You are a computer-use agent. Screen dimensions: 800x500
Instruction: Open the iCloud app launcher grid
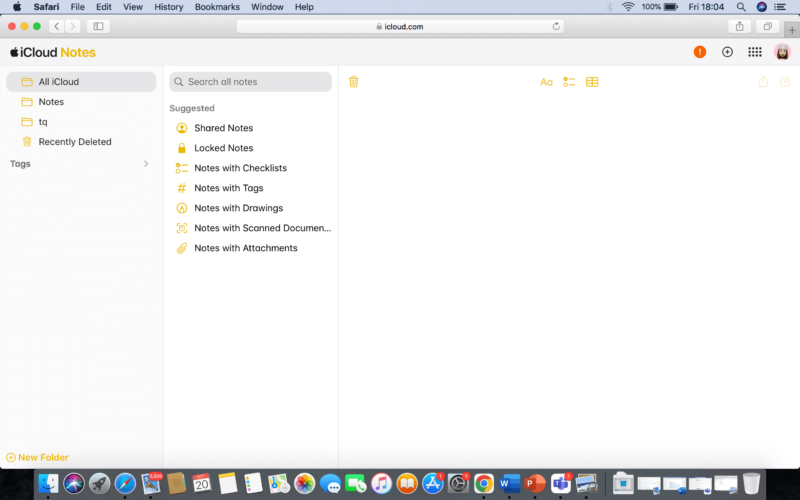pyautogui.click(x=755, y=52)
